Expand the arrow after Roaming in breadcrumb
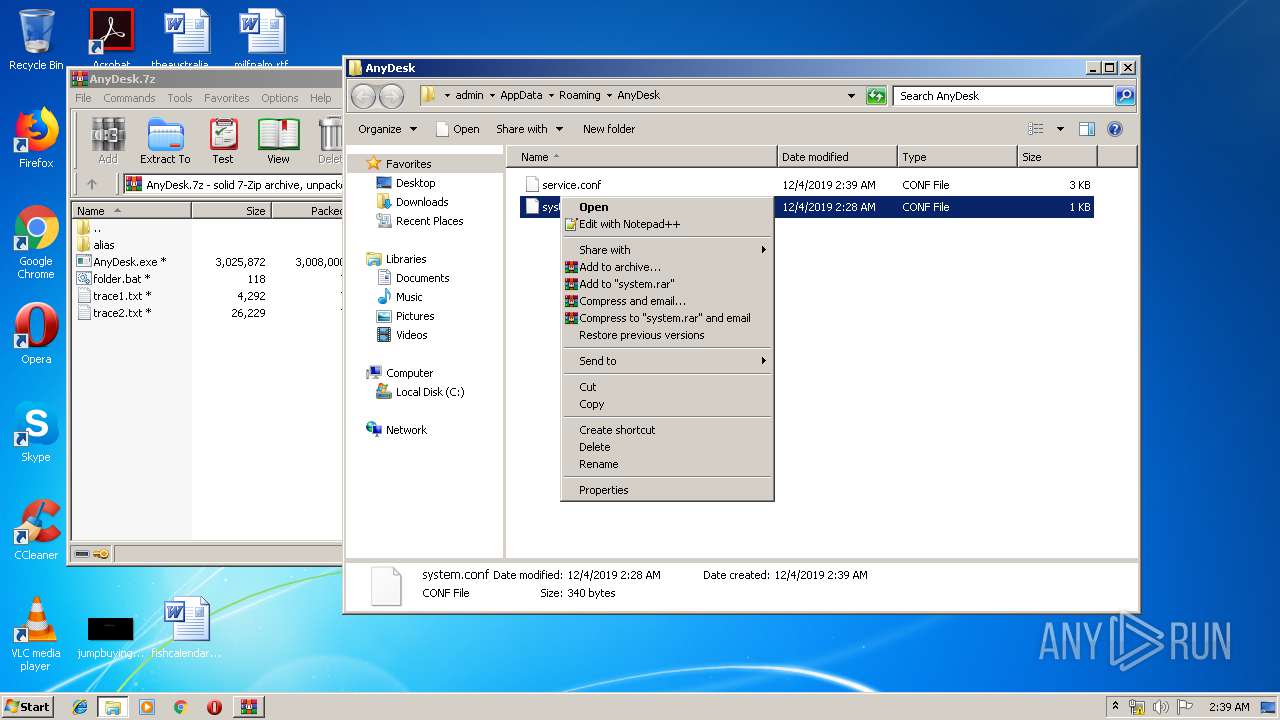This screenshot has width=1280, height=720. [x=609, y=96]
